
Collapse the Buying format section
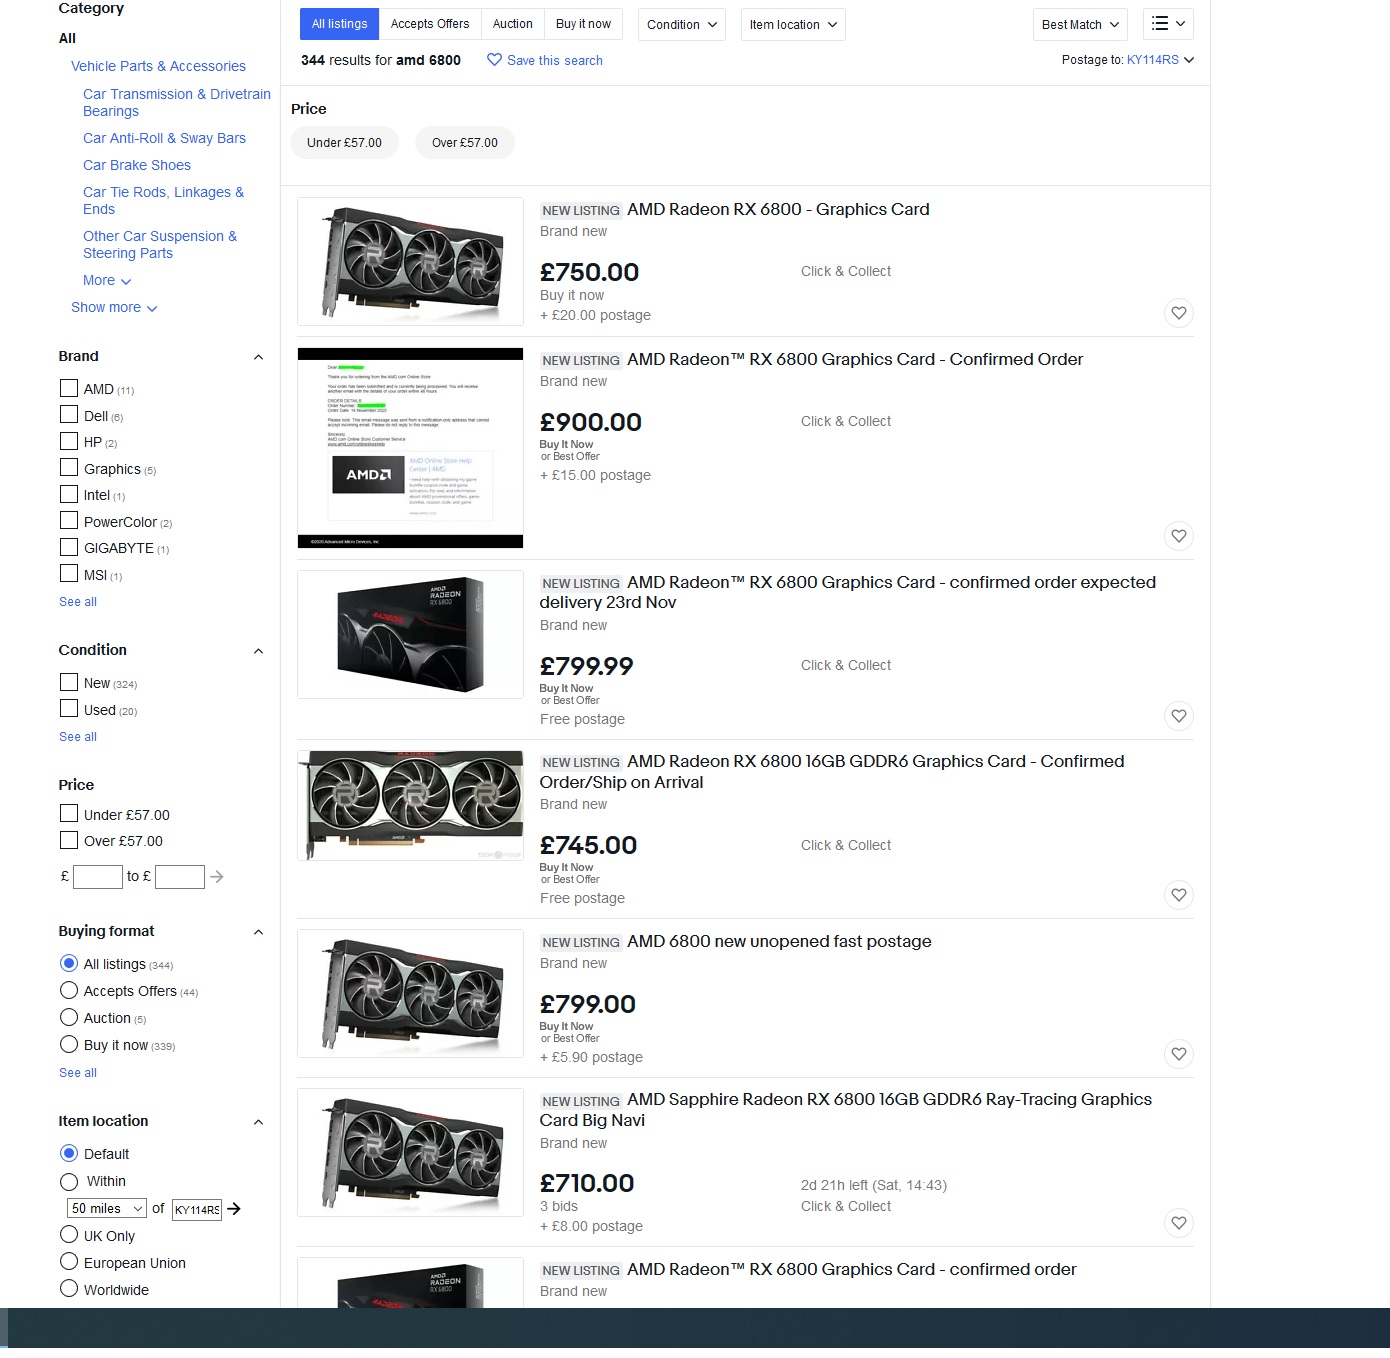point(258,932)
